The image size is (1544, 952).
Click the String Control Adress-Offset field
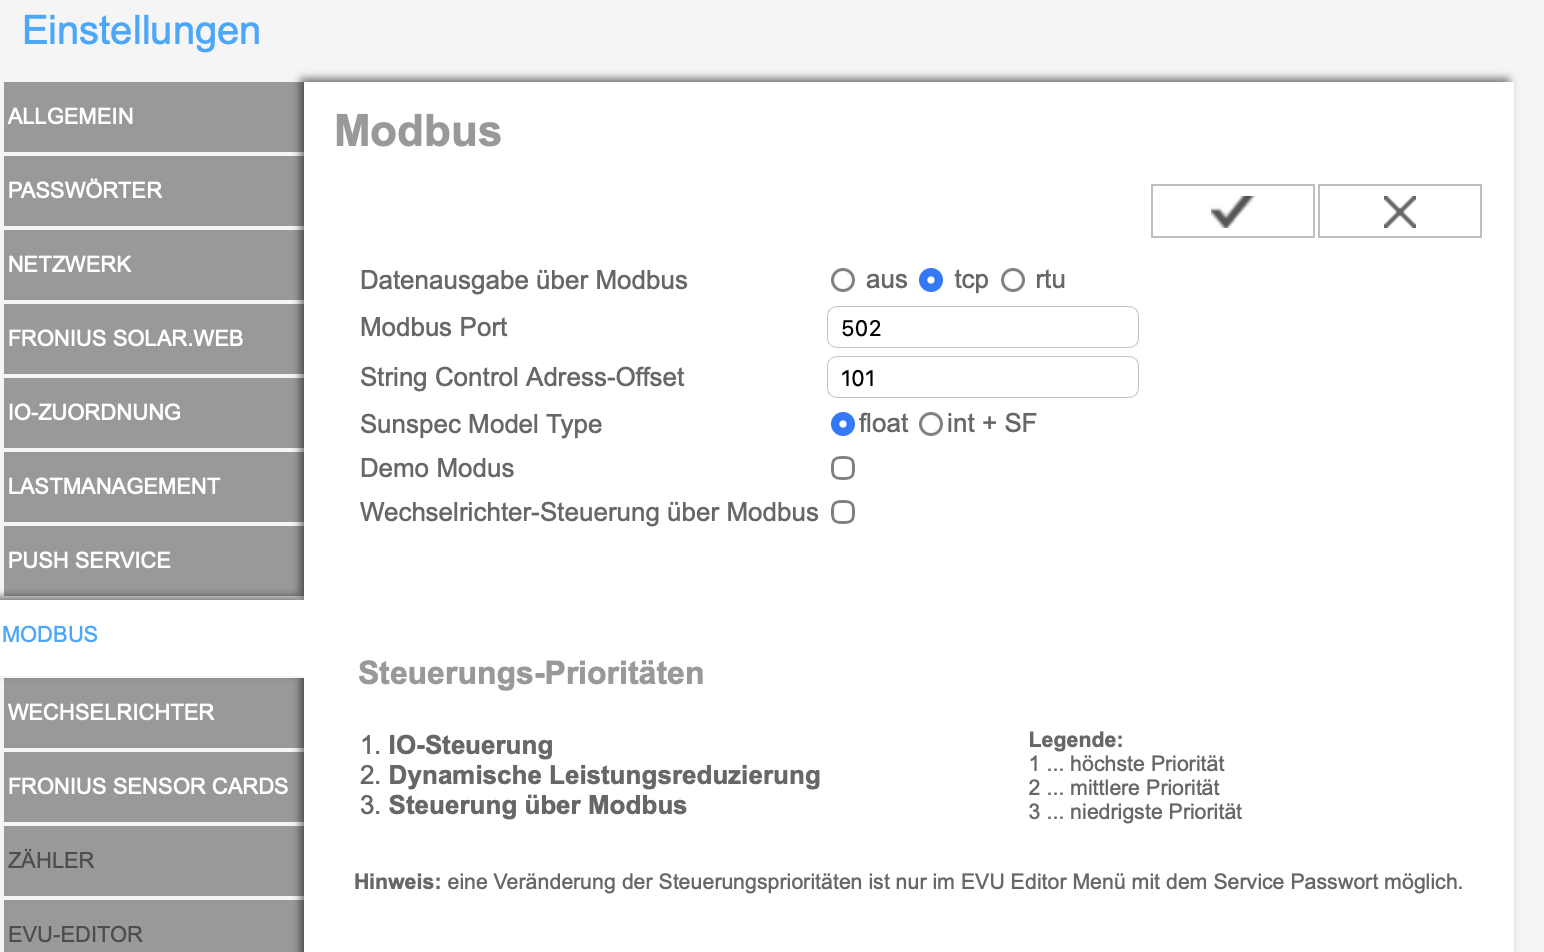[982, 378]
